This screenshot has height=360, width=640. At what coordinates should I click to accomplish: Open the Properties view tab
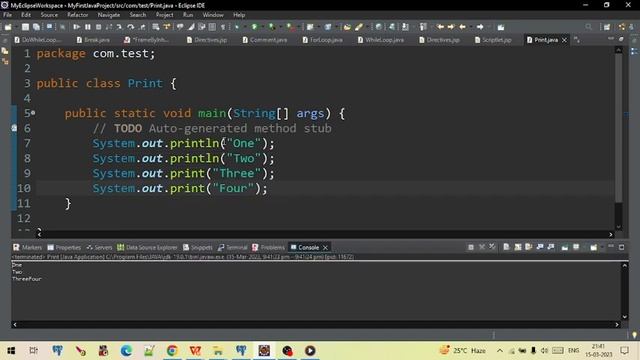[64, 247]
